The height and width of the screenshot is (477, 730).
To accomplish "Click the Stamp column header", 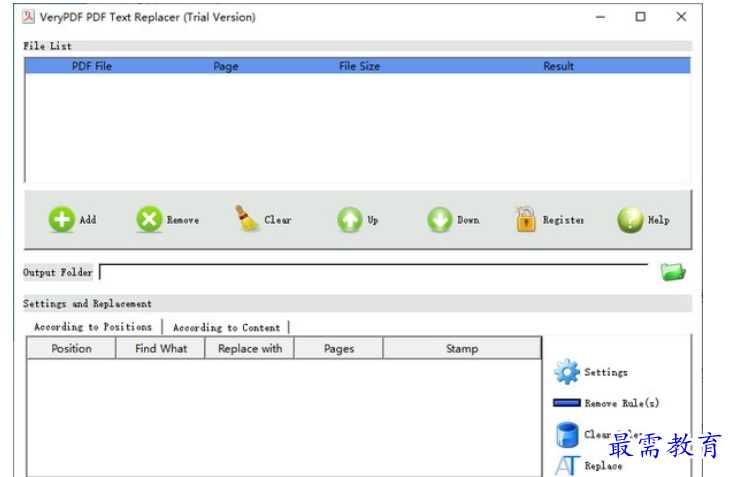I will (462, 349).
